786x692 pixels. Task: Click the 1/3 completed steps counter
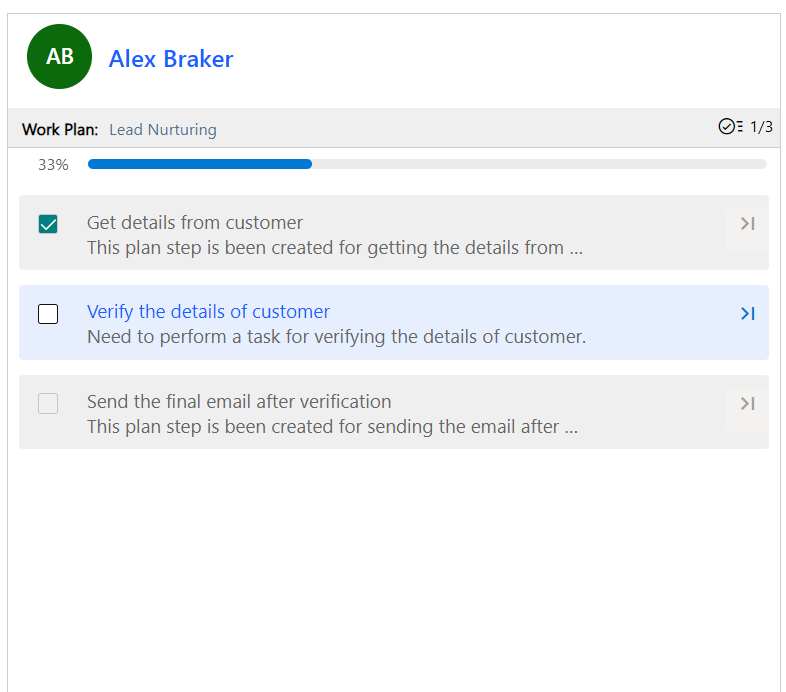point(761,127)
